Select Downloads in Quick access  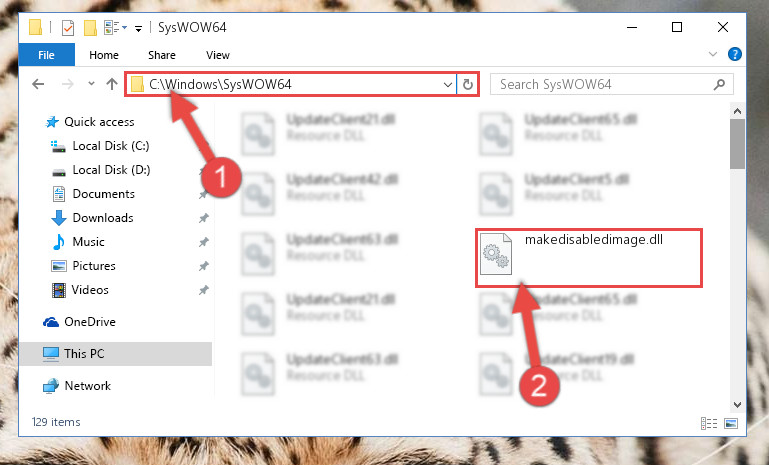coord(103,218)
